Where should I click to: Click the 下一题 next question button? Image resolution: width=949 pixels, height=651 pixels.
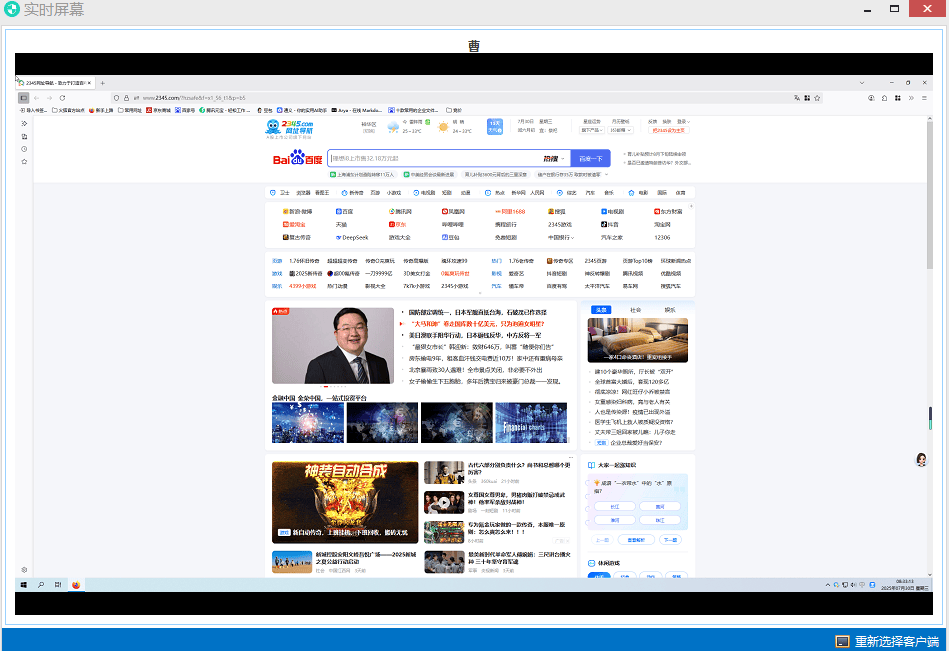click(x=670, y=540)
